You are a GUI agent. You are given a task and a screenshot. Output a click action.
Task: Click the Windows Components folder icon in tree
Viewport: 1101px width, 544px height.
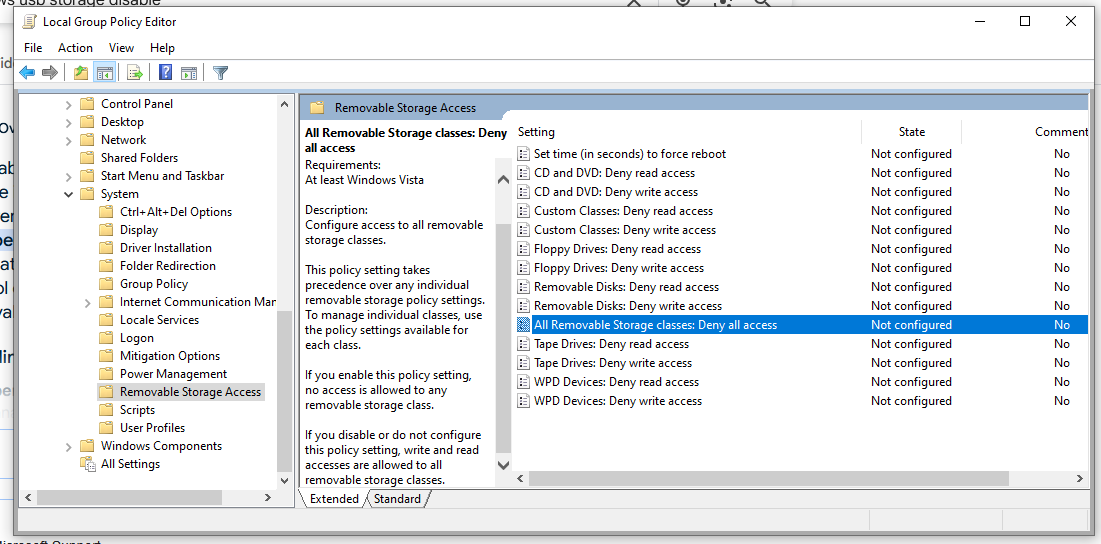[x=87, y=446]
